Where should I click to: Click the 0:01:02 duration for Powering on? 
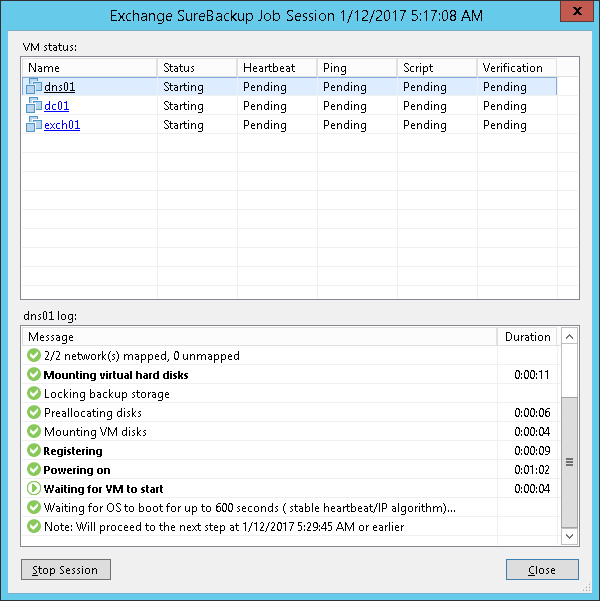click(x=532, y=470)
